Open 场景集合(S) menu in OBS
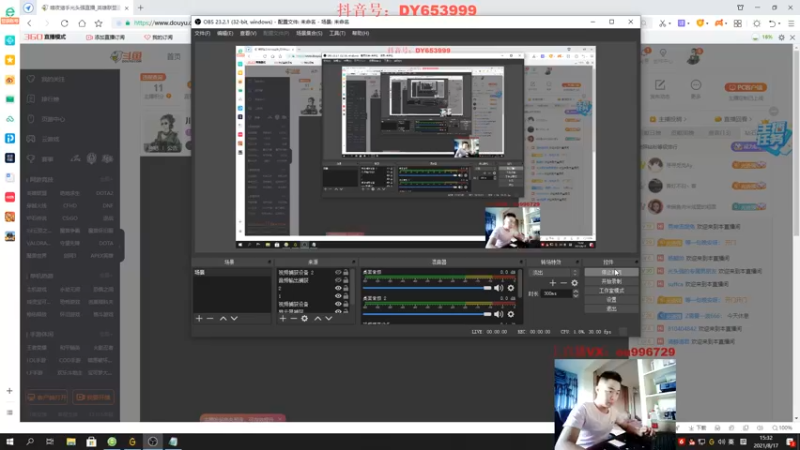 pos(309,33)
